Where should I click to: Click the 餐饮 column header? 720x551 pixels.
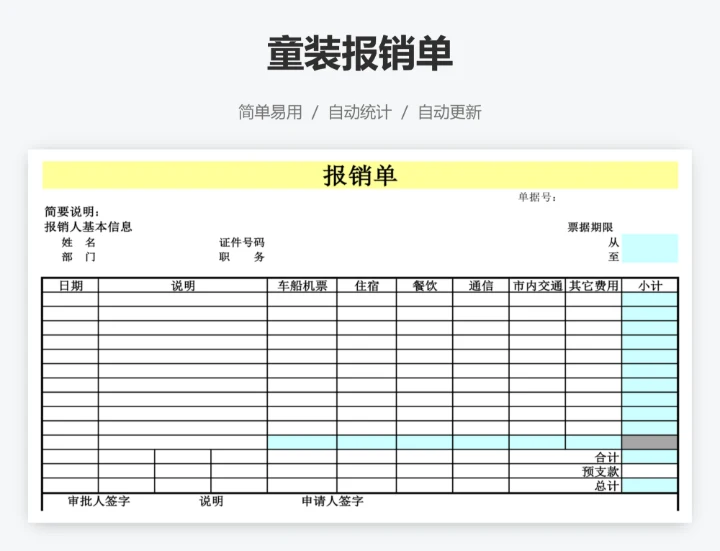(x=424, y=286)
